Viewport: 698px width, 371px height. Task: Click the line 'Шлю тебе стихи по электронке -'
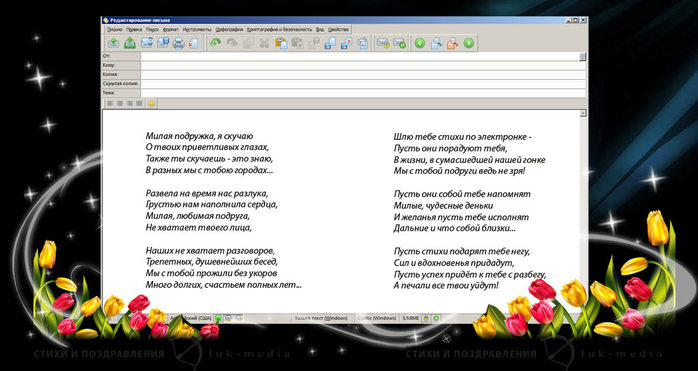pyautogui.click(x=463, y=137)
